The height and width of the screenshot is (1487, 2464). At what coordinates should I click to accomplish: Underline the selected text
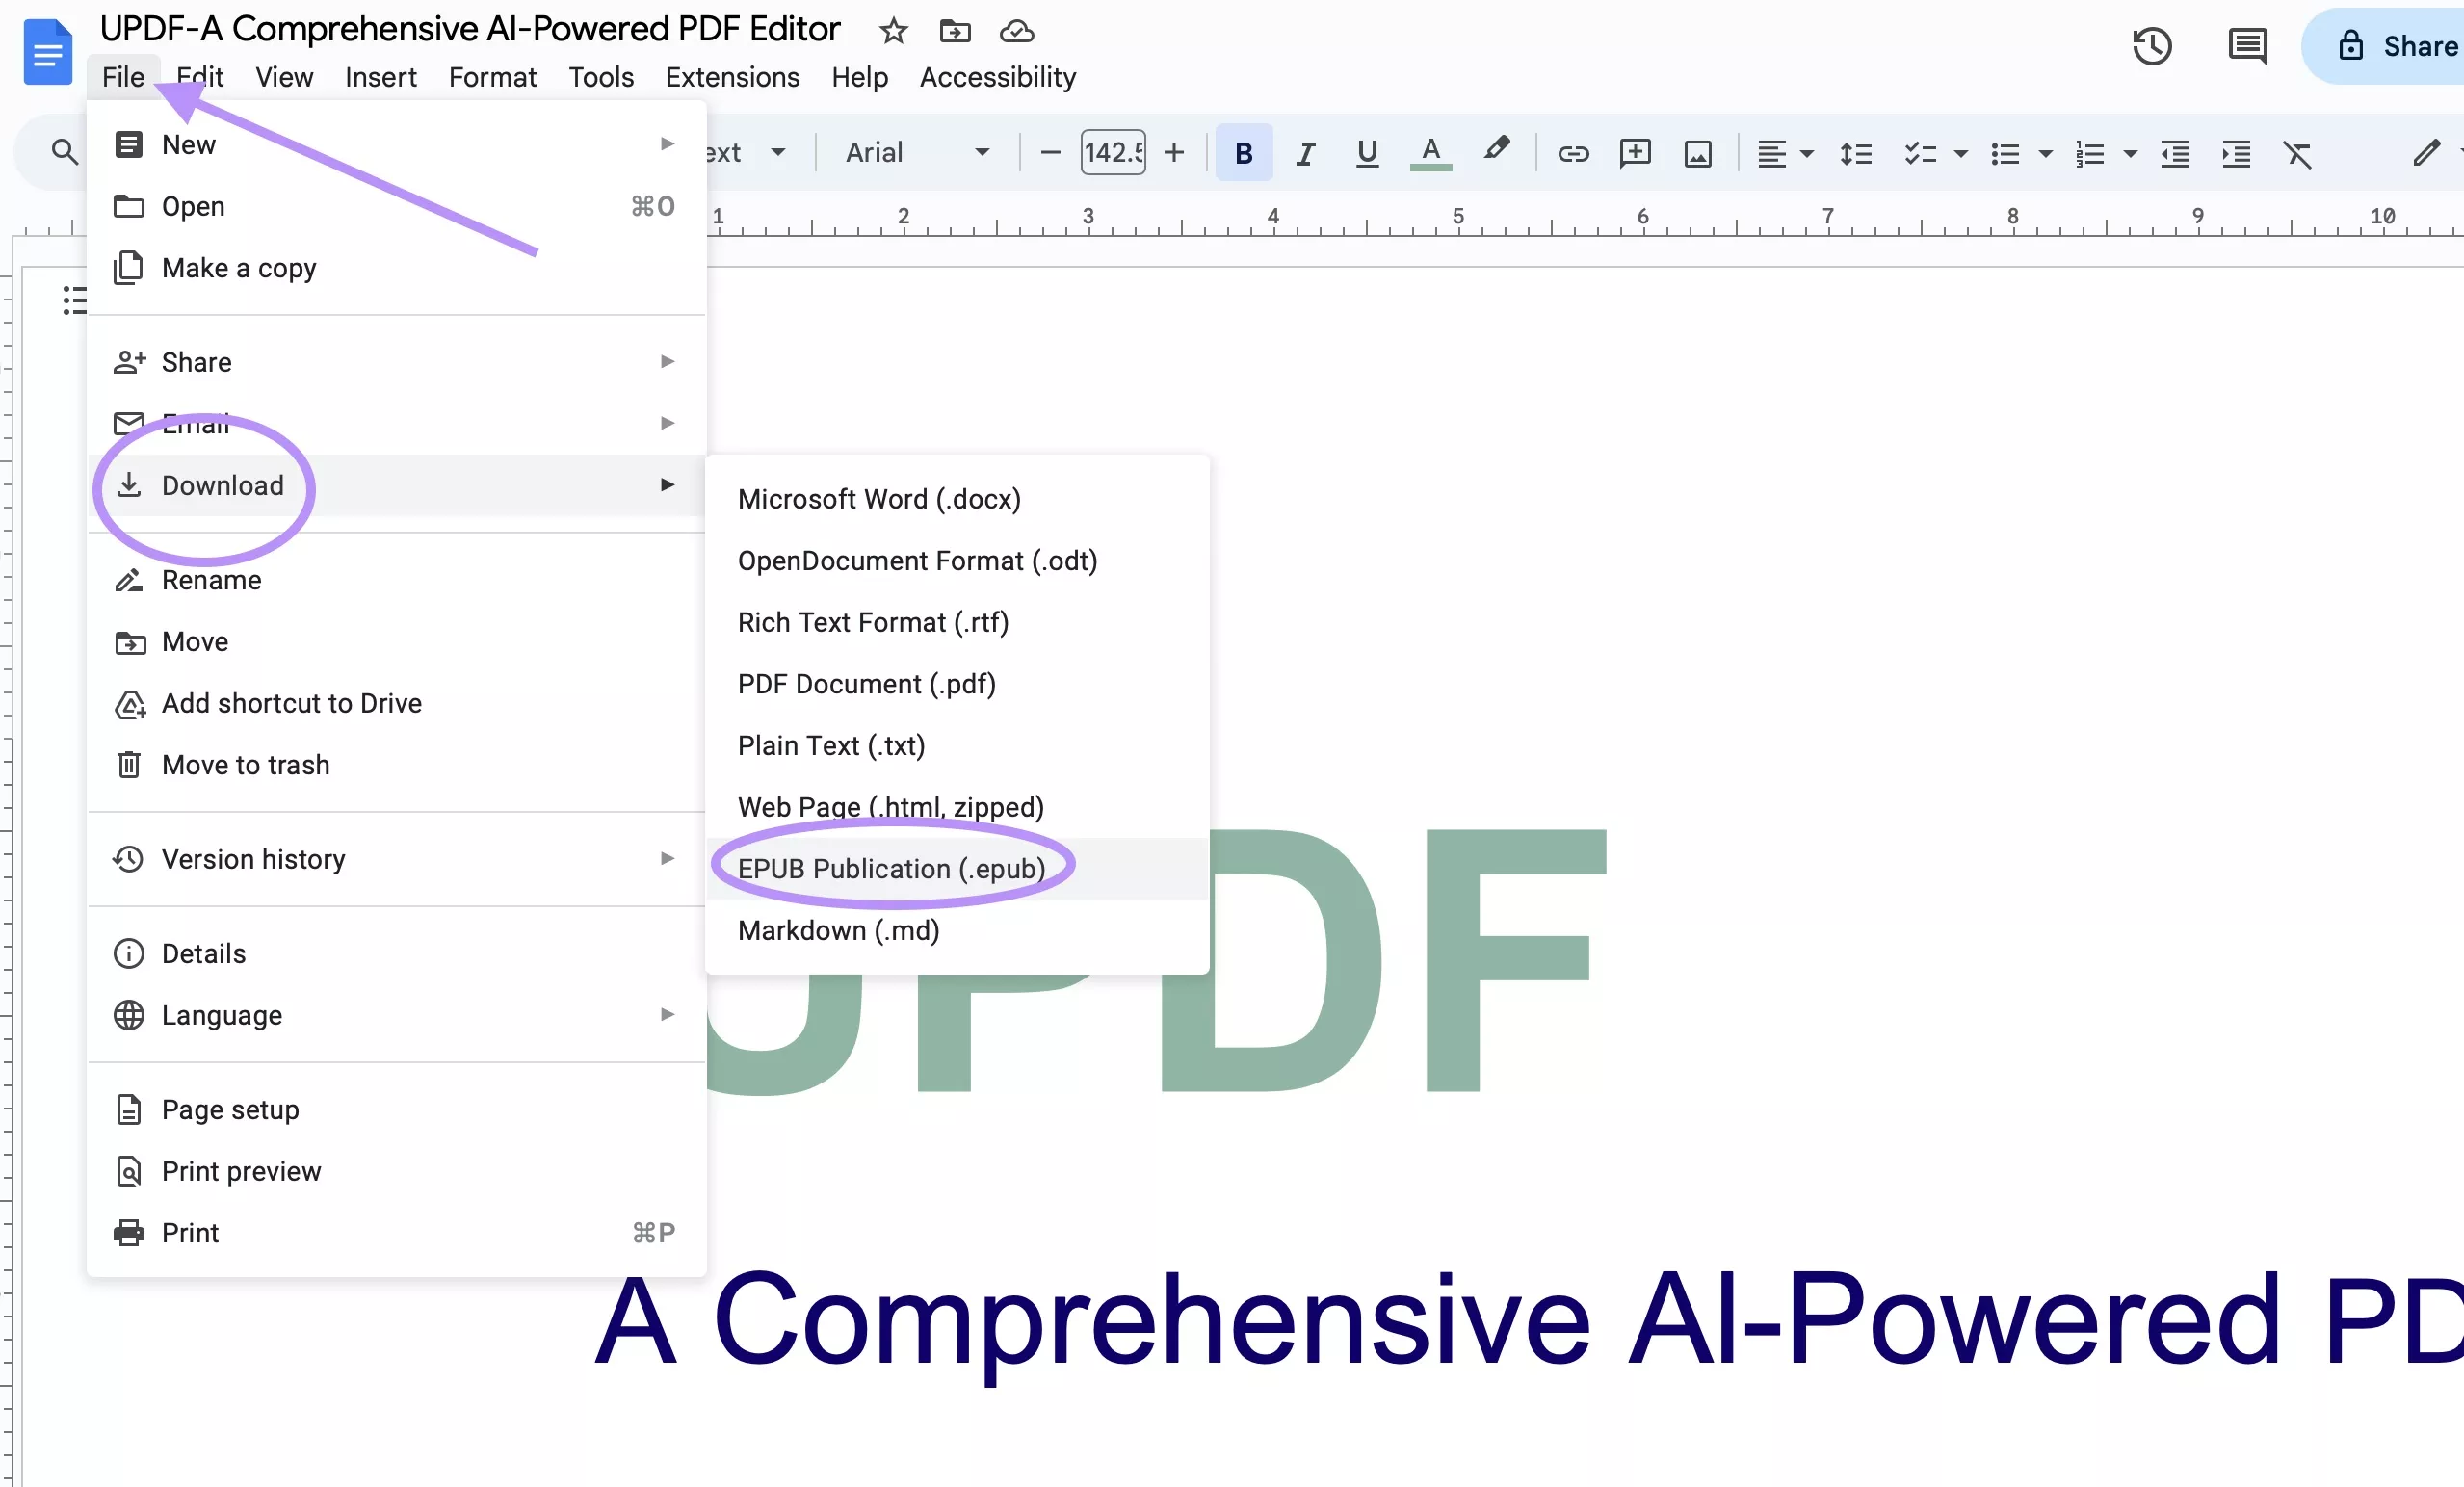[1367, 153]
